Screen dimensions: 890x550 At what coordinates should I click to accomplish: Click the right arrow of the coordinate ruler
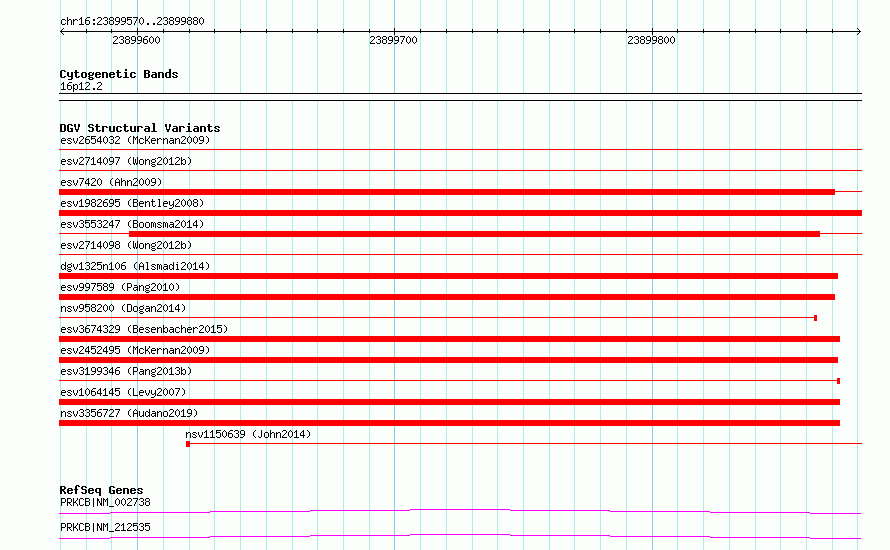(859, 31)
